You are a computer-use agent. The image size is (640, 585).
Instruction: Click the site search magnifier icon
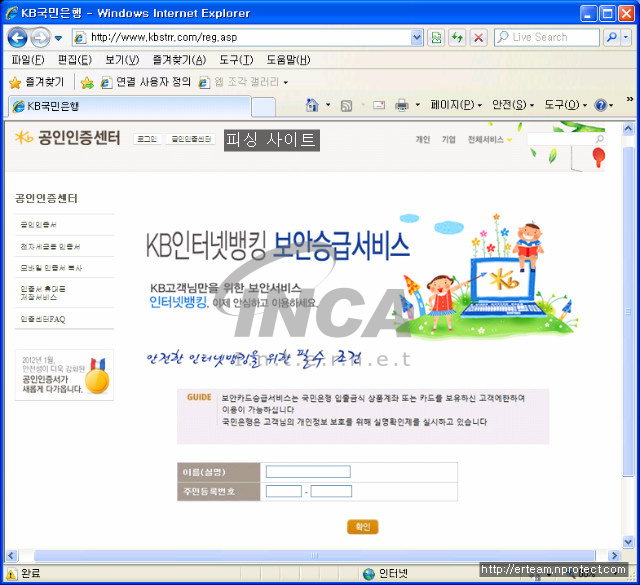pos(600,139)
